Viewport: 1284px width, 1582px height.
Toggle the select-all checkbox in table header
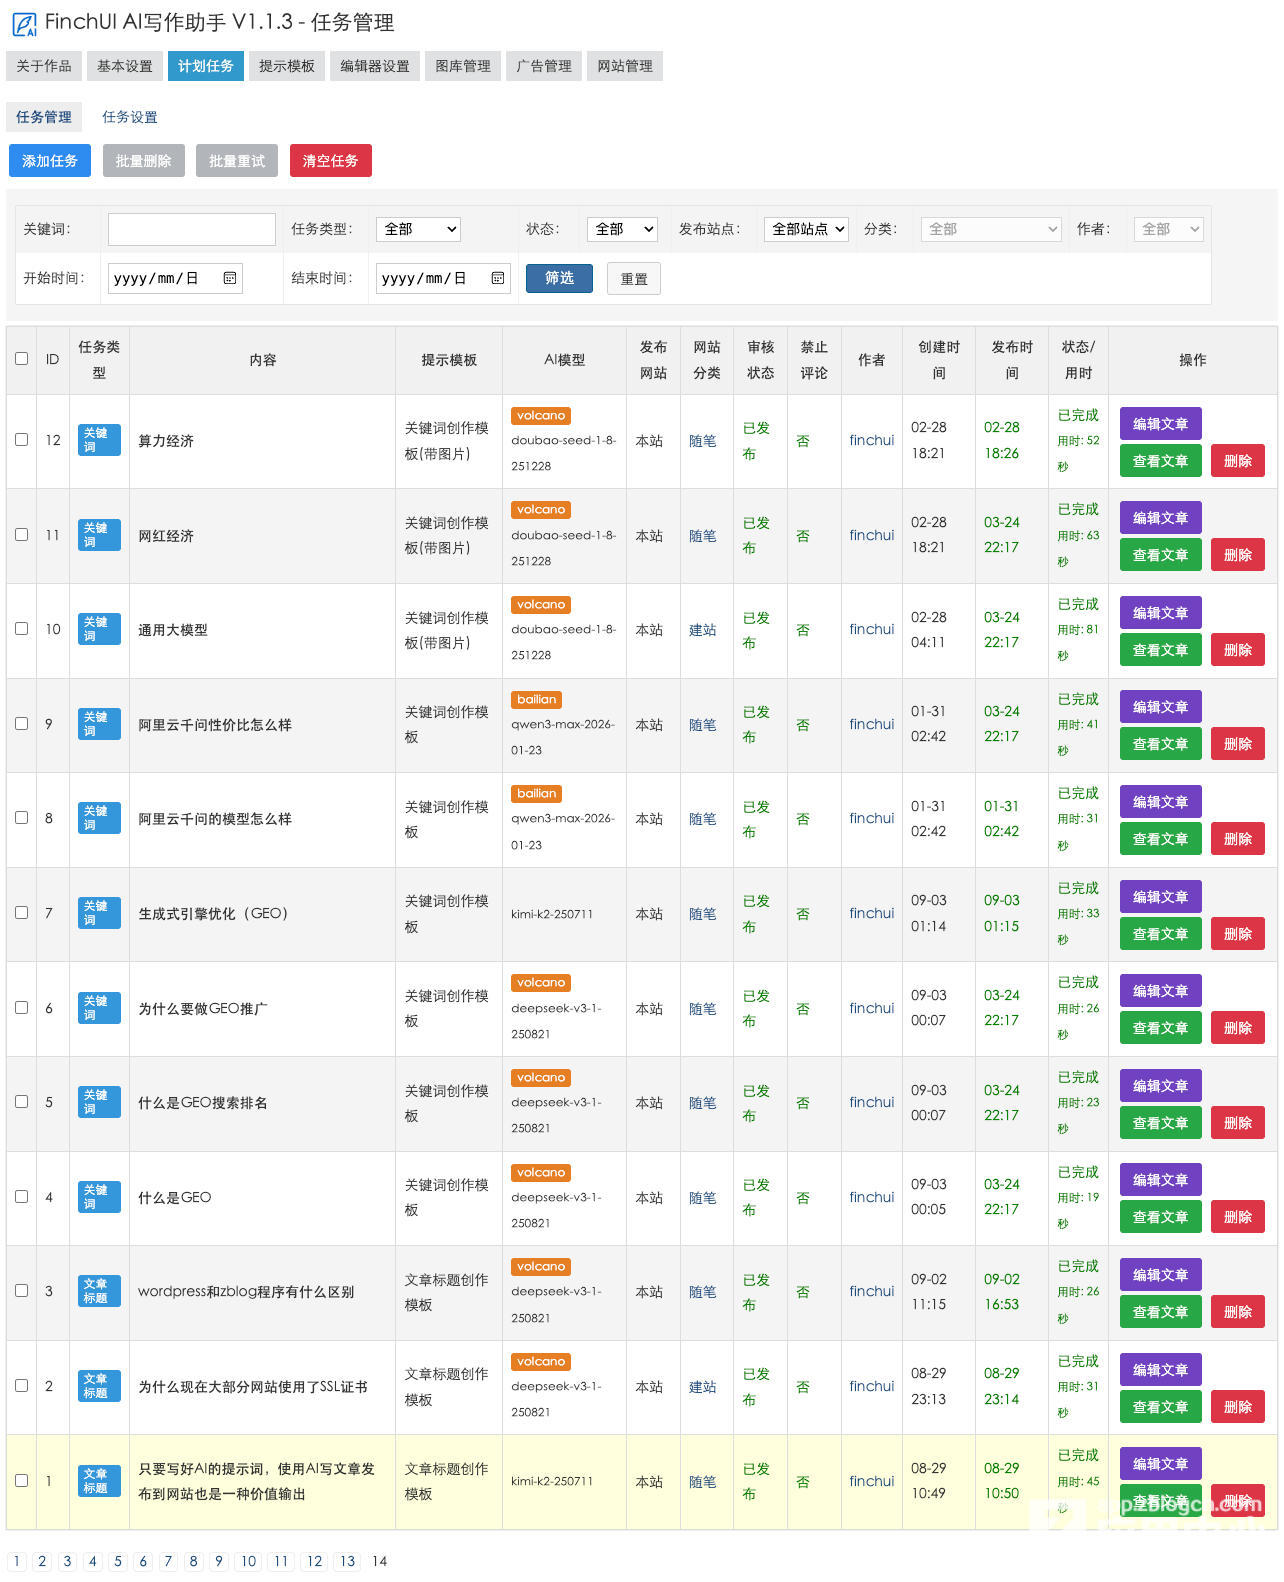[21, 358]
